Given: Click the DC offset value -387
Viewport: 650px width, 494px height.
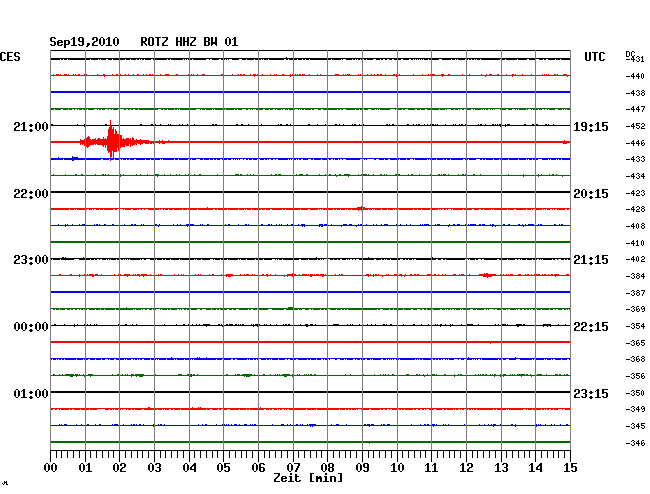Looking at the screenshot, I should [635, 293].
